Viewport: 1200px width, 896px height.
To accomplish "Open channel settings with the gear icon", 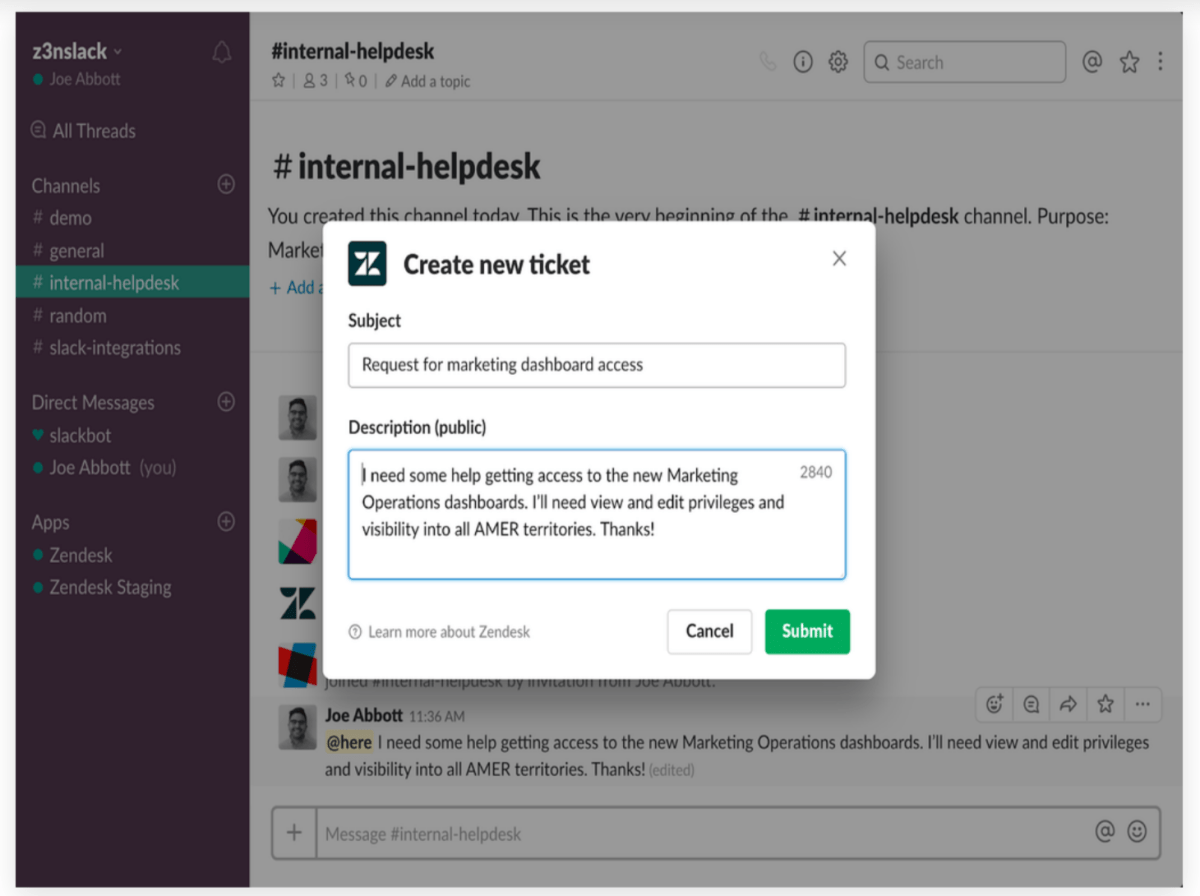I will coord(838,61).
